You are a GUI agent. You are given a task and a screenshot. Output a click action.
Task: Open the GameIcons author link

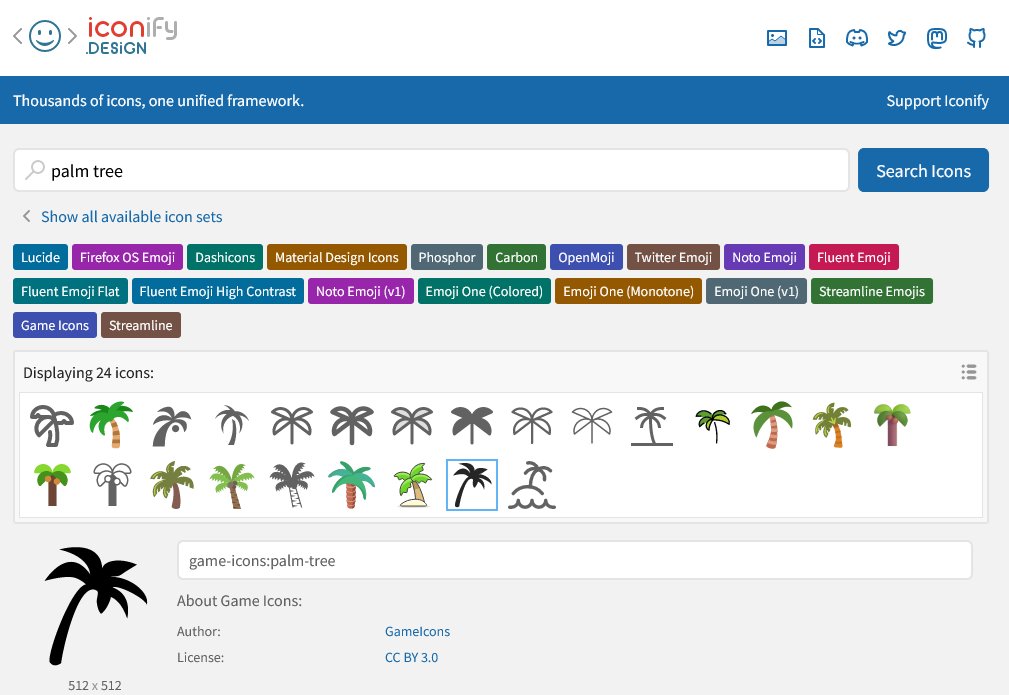pyautogui.click(x=417, y=631)
